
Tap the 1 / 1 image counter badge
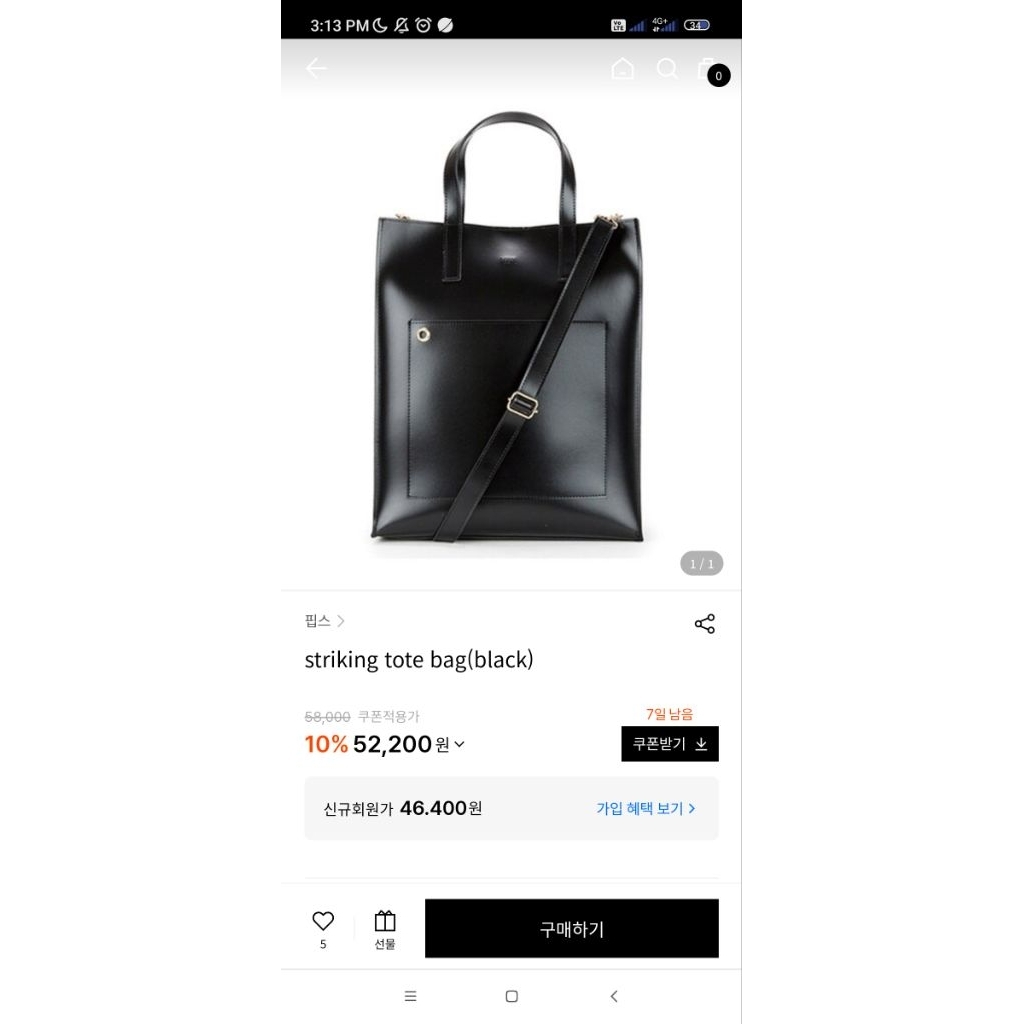point(701,564)
